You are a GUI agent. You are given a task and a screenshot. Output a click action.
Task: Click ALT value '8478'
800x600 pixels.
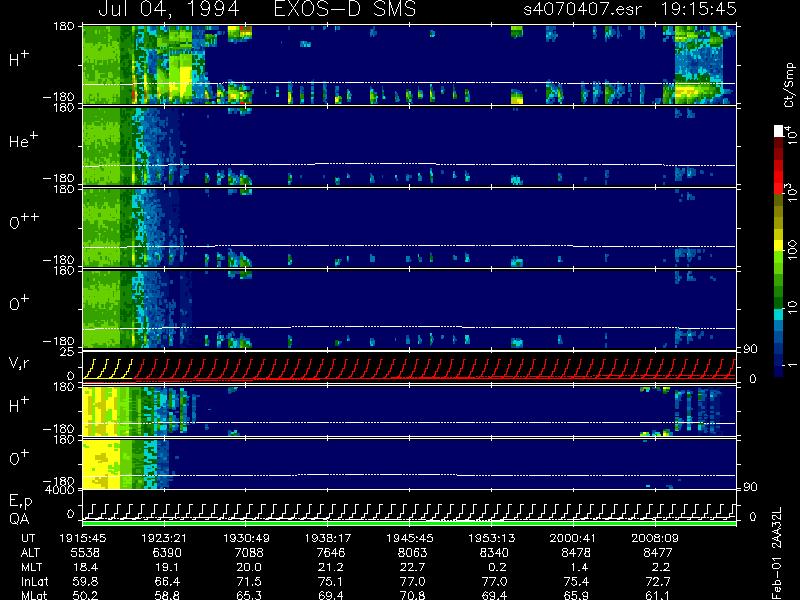pyautogui.click(x=576, y=553)
